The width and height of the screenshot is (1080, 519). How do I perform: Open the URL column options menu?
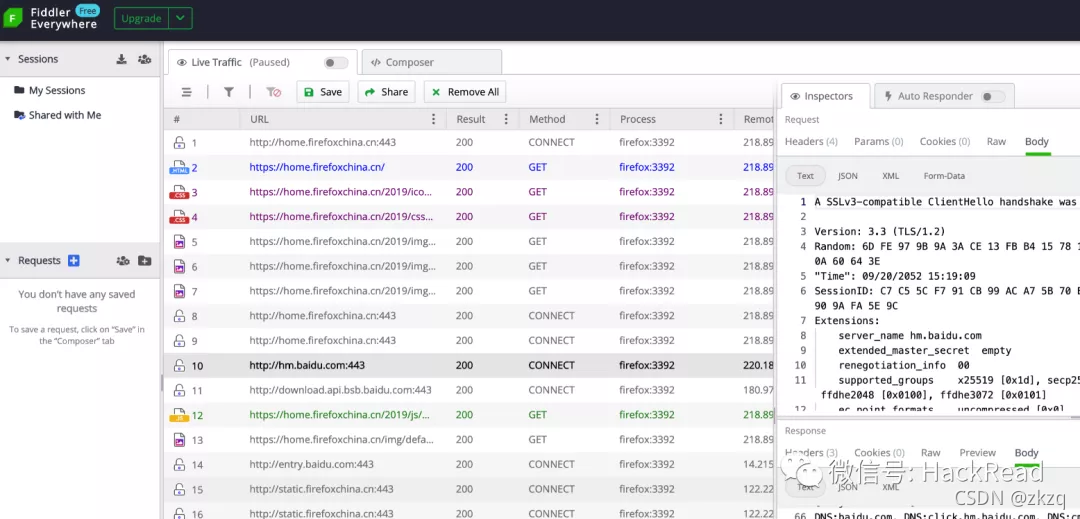(x=433, y=119)
